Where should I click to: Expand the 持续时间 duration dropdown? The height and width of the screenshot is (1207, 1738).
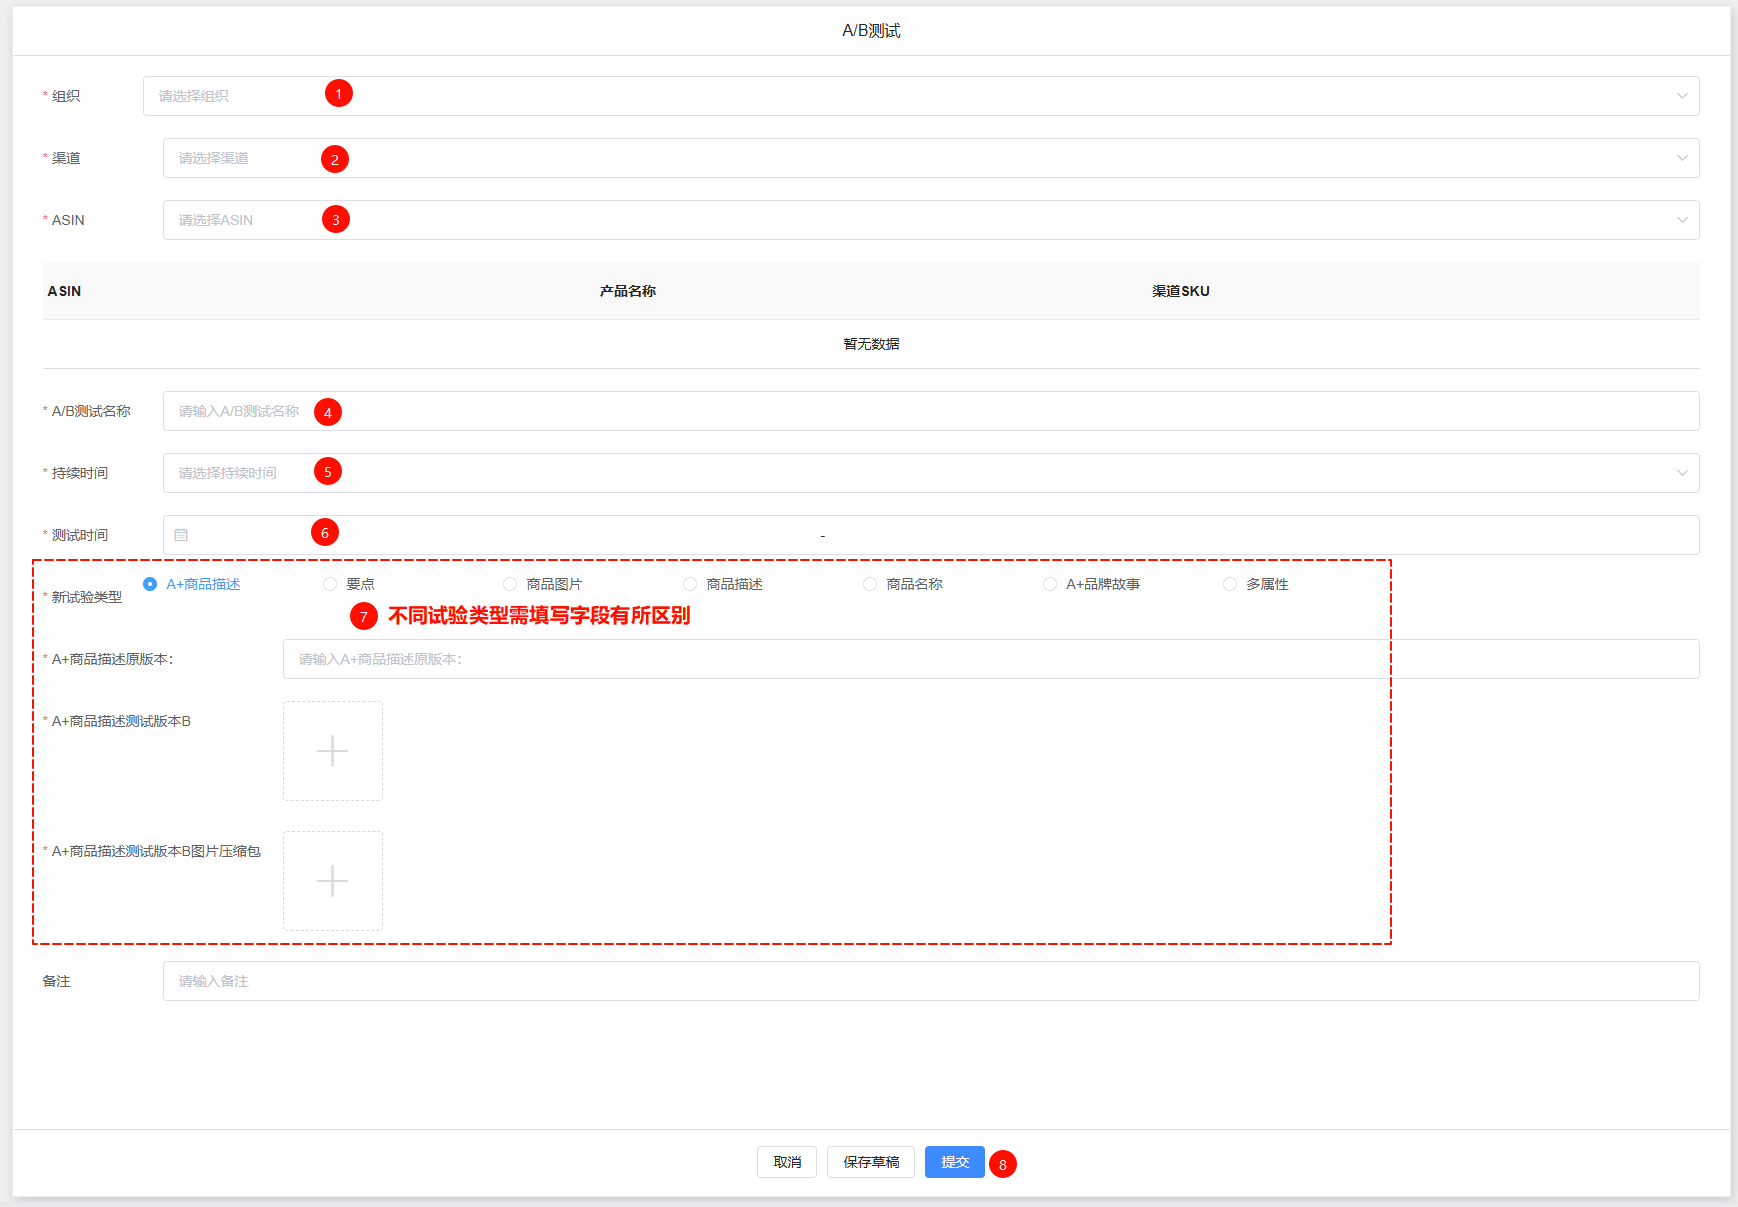click(930, 473)
